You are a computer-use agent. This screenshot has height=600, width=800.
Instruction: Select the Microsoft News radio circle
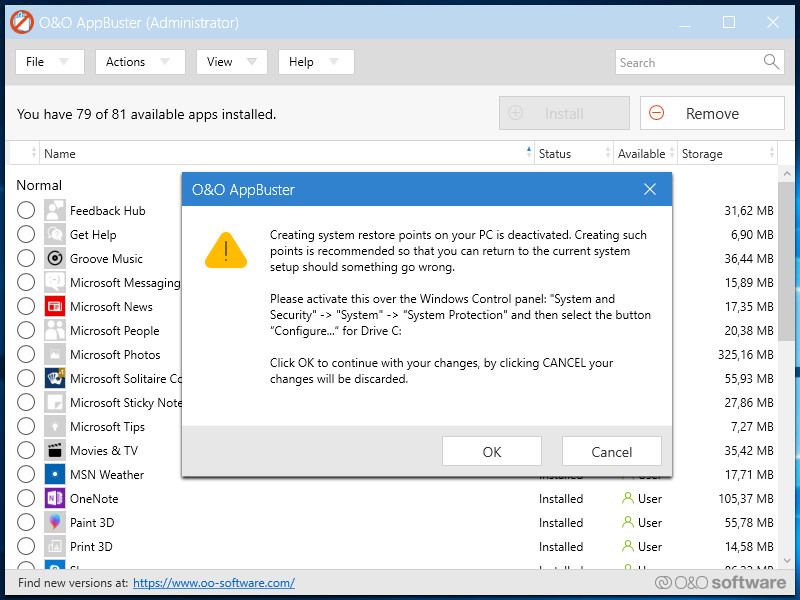pyautogui.click(x=26, y=306)
